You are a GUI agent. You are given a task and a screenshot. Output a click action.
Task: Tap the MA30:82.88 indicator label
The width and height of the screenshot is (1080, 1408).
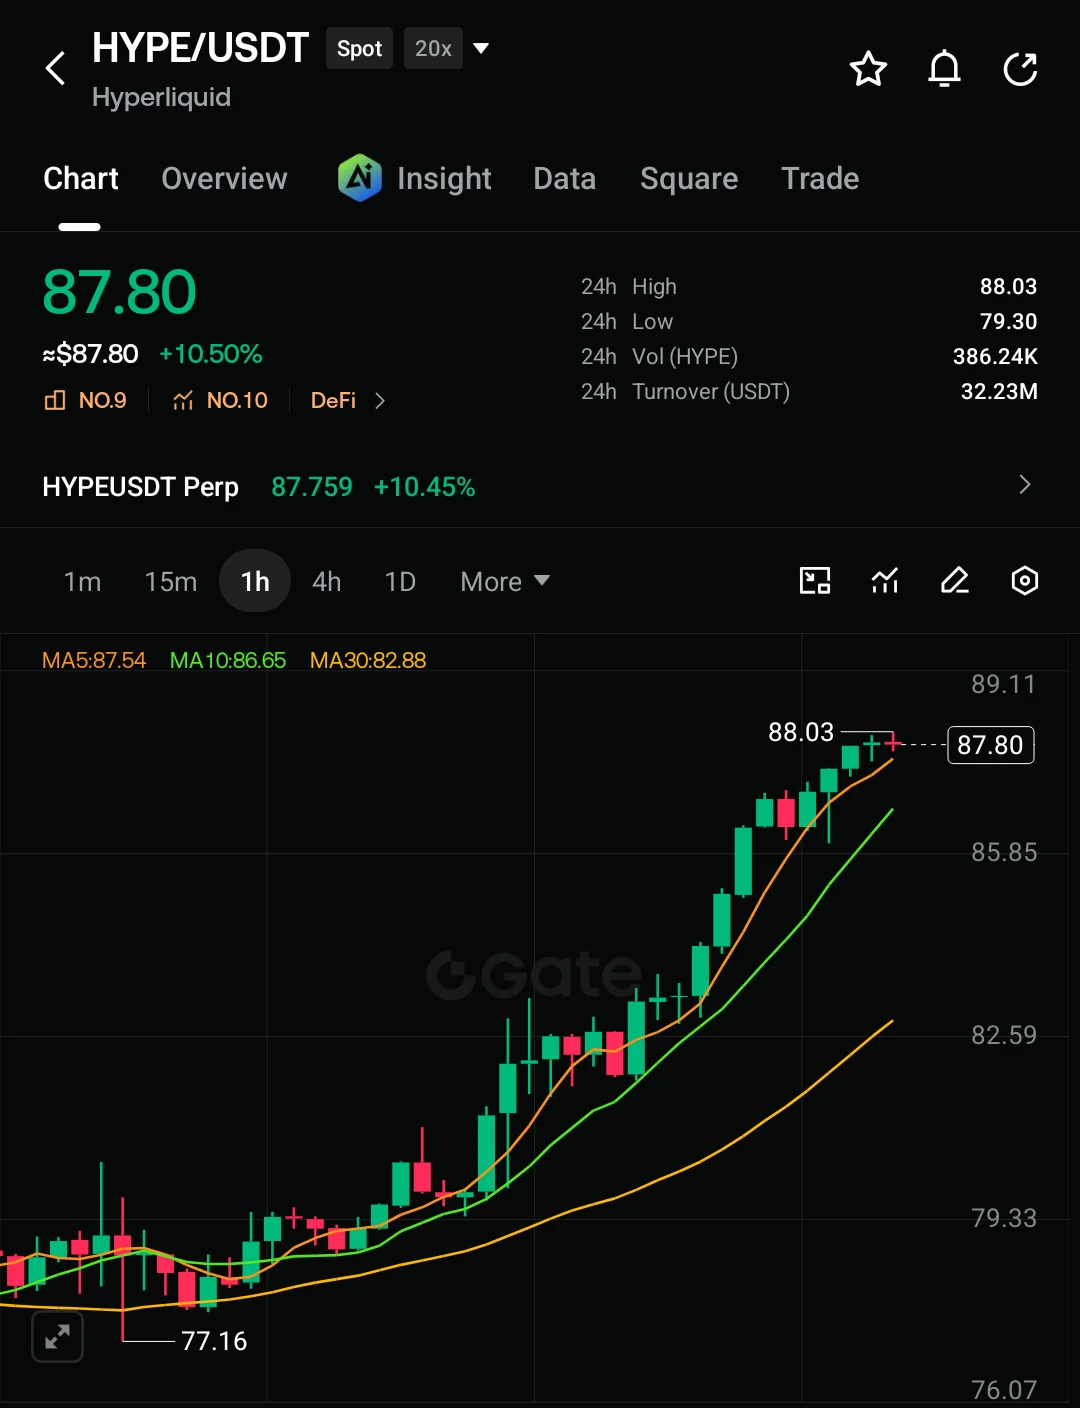click(368, 660)
